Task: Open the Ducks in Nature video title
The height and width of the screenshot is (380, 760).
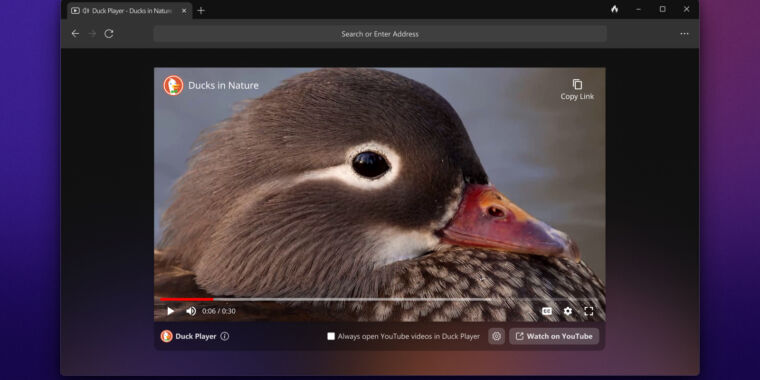Action: (x=223, y=86)
